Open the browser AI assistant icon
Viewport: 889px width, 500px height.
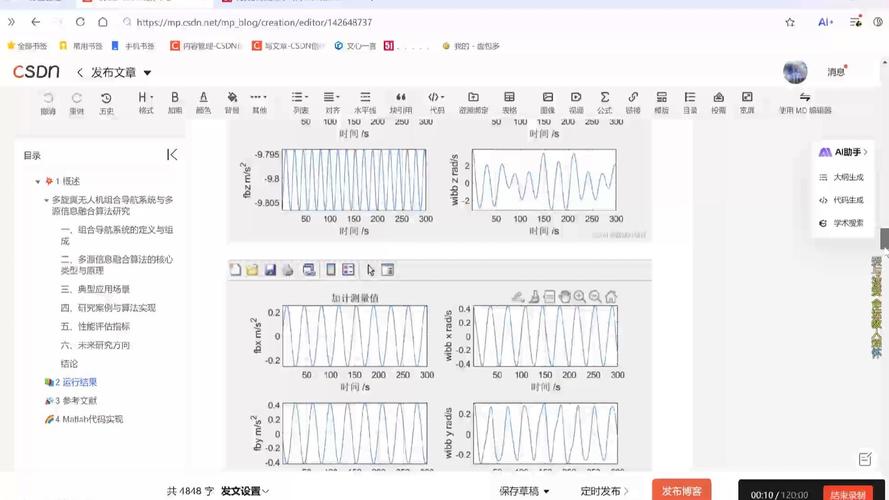tap(826, 22)
